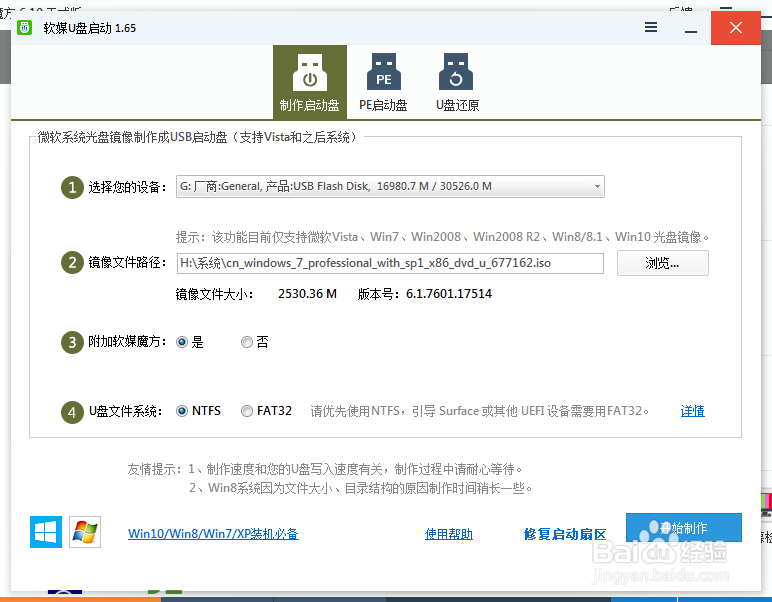Click the 浏览... browse button
Screen dimensions: 772x602
click(x=663, y=263)
